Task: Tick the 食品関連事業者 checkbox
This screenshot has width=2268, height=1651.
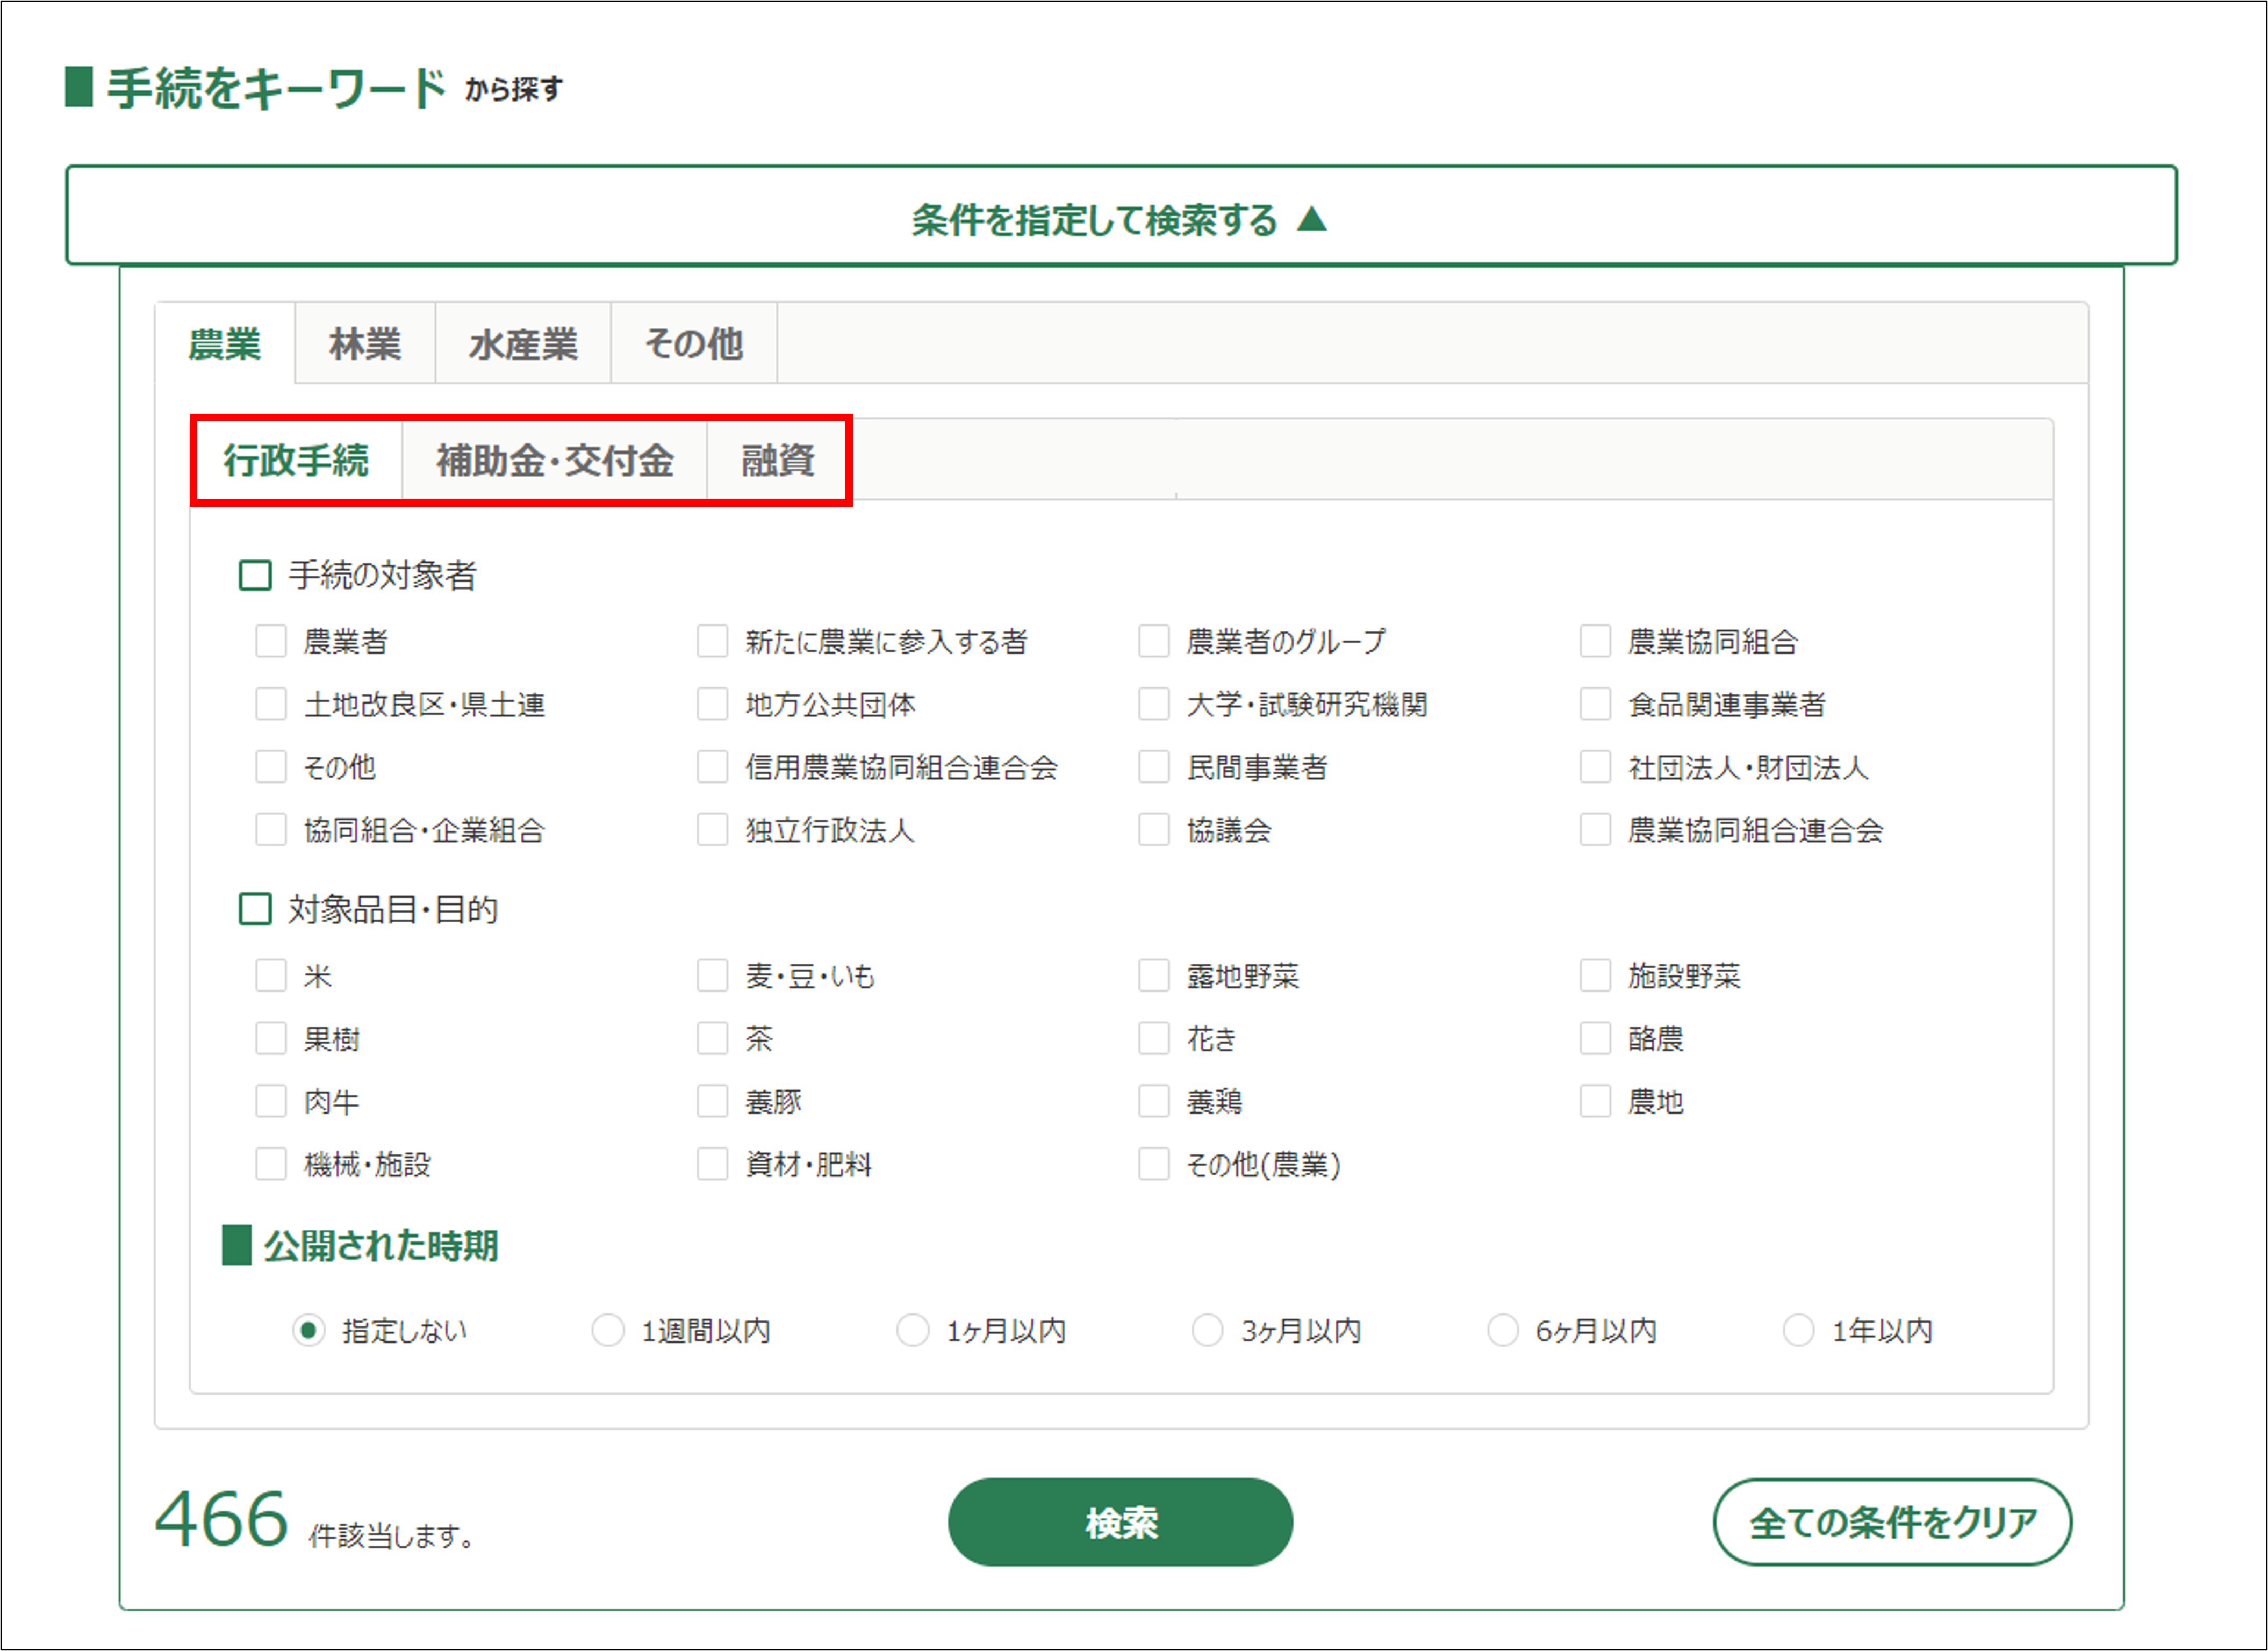Action: tap(1595, 704)
